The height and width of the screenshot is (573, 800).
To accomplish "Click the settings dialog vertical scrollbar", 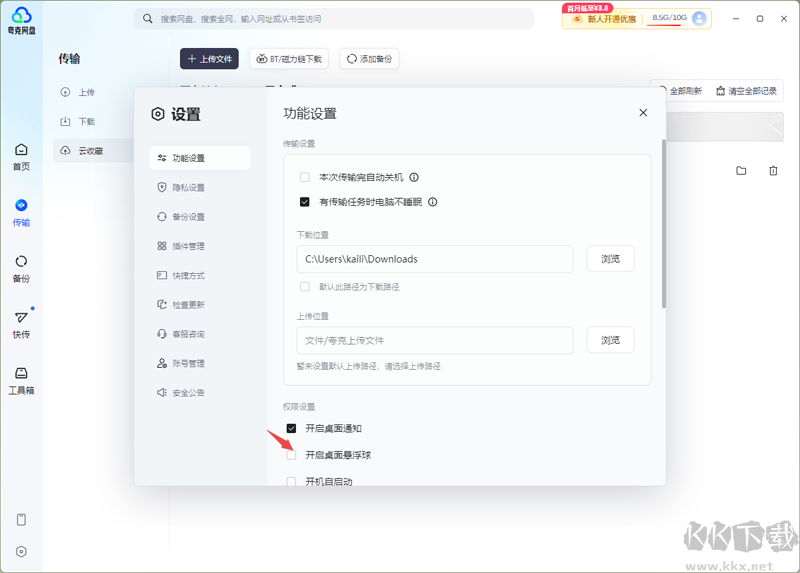I will pyautogui.click(x=663, y=223).
